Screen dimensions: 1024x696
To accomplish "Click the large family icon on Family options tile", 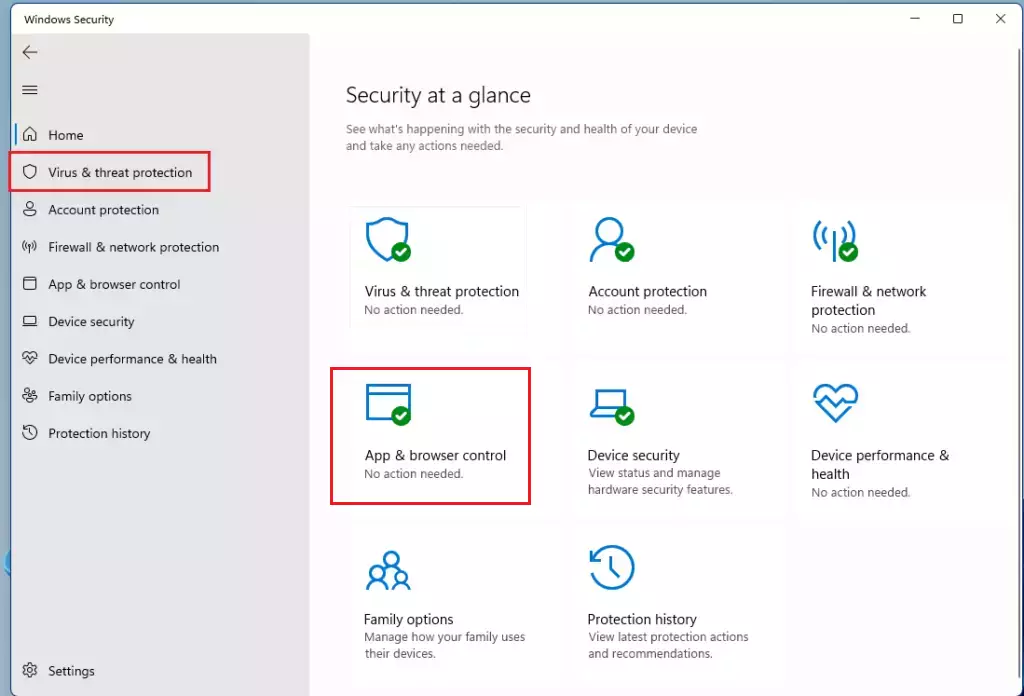I will (x=388, y=571).
